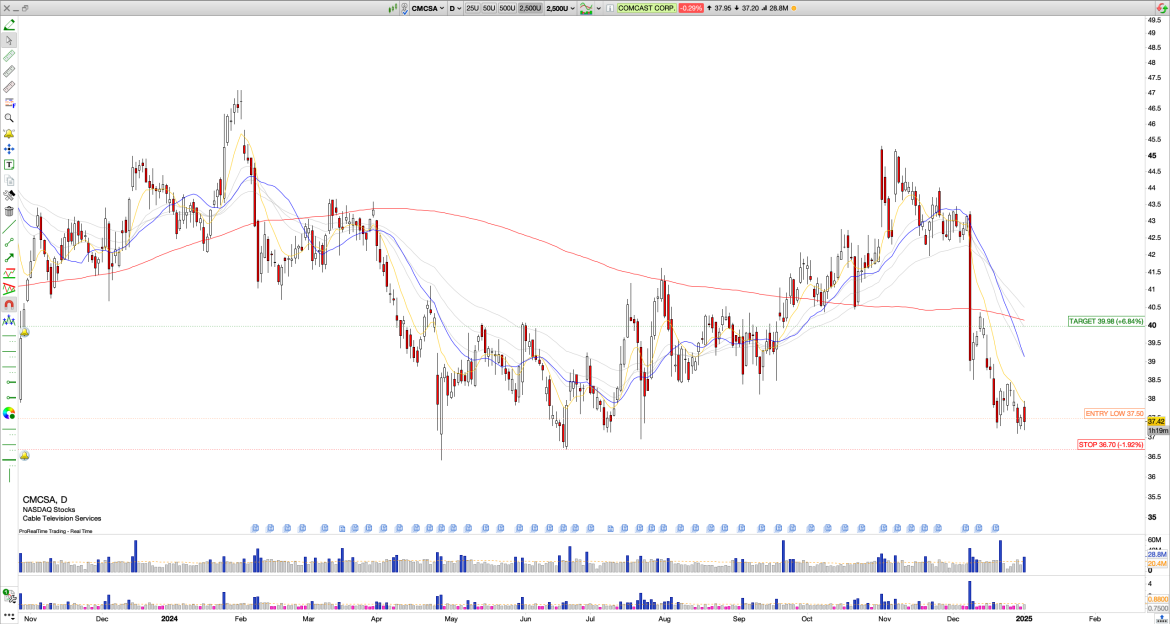Click the TARGET 39.98 label
Viewport: 1170px width, 624px height.
pos(1108,322)
